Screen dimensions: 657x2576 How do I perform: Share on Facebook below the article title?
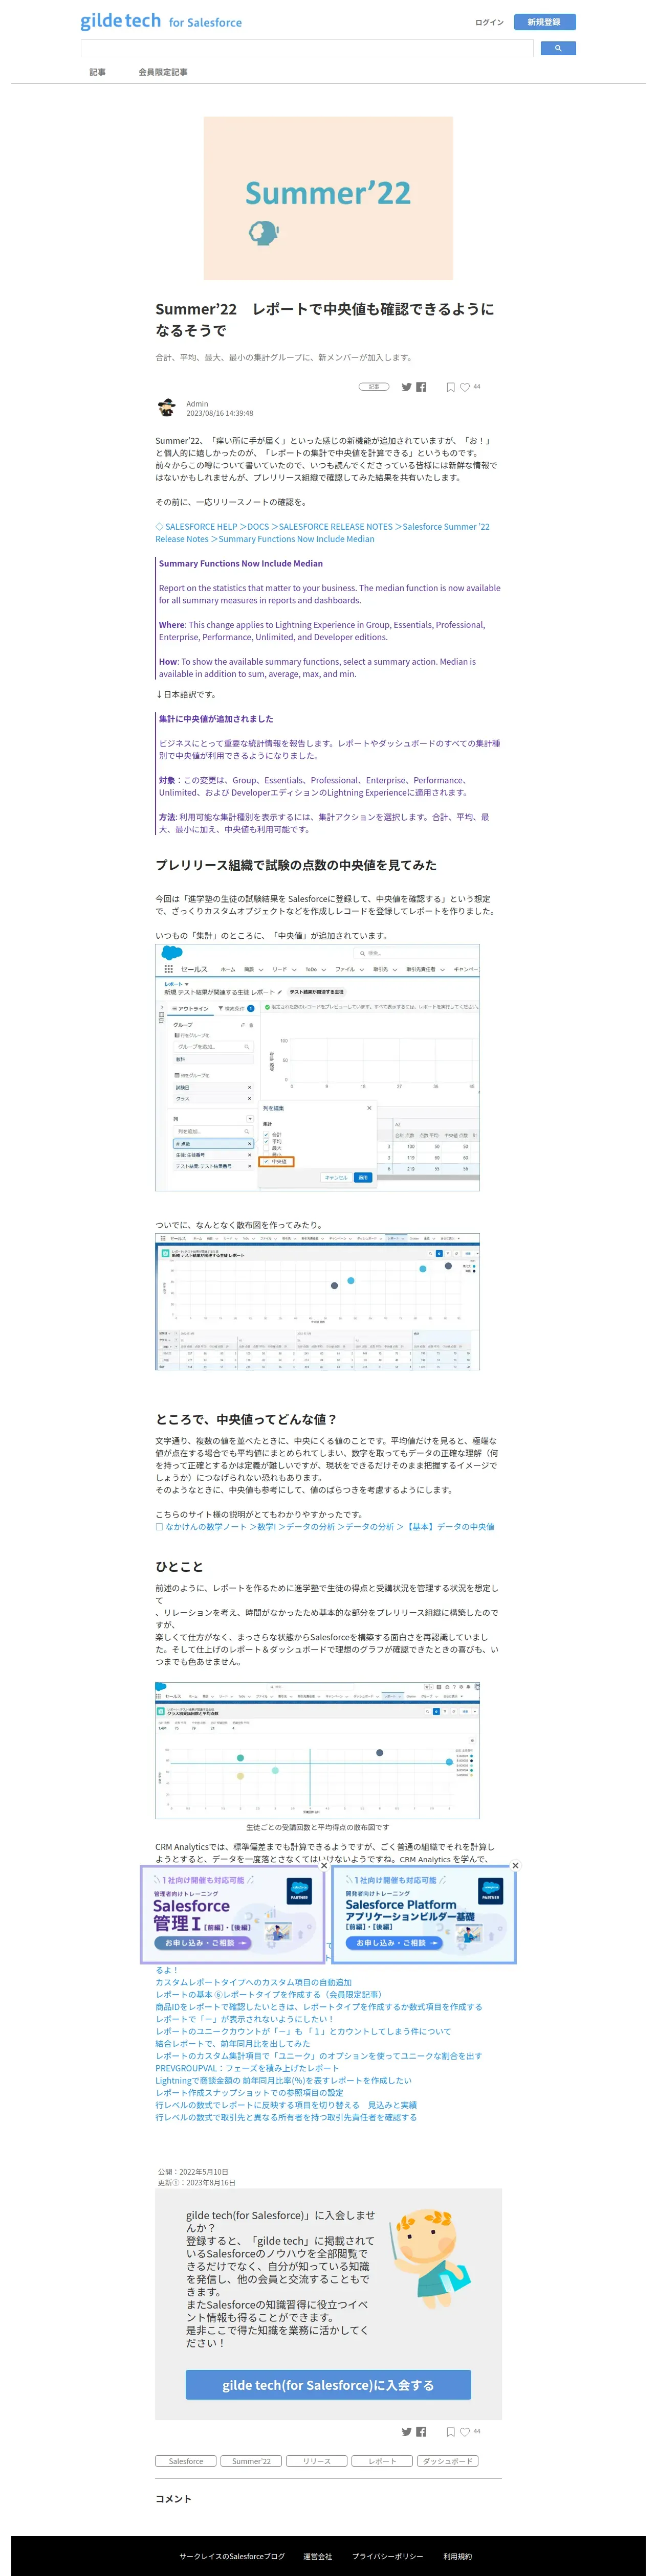[421, 387]
